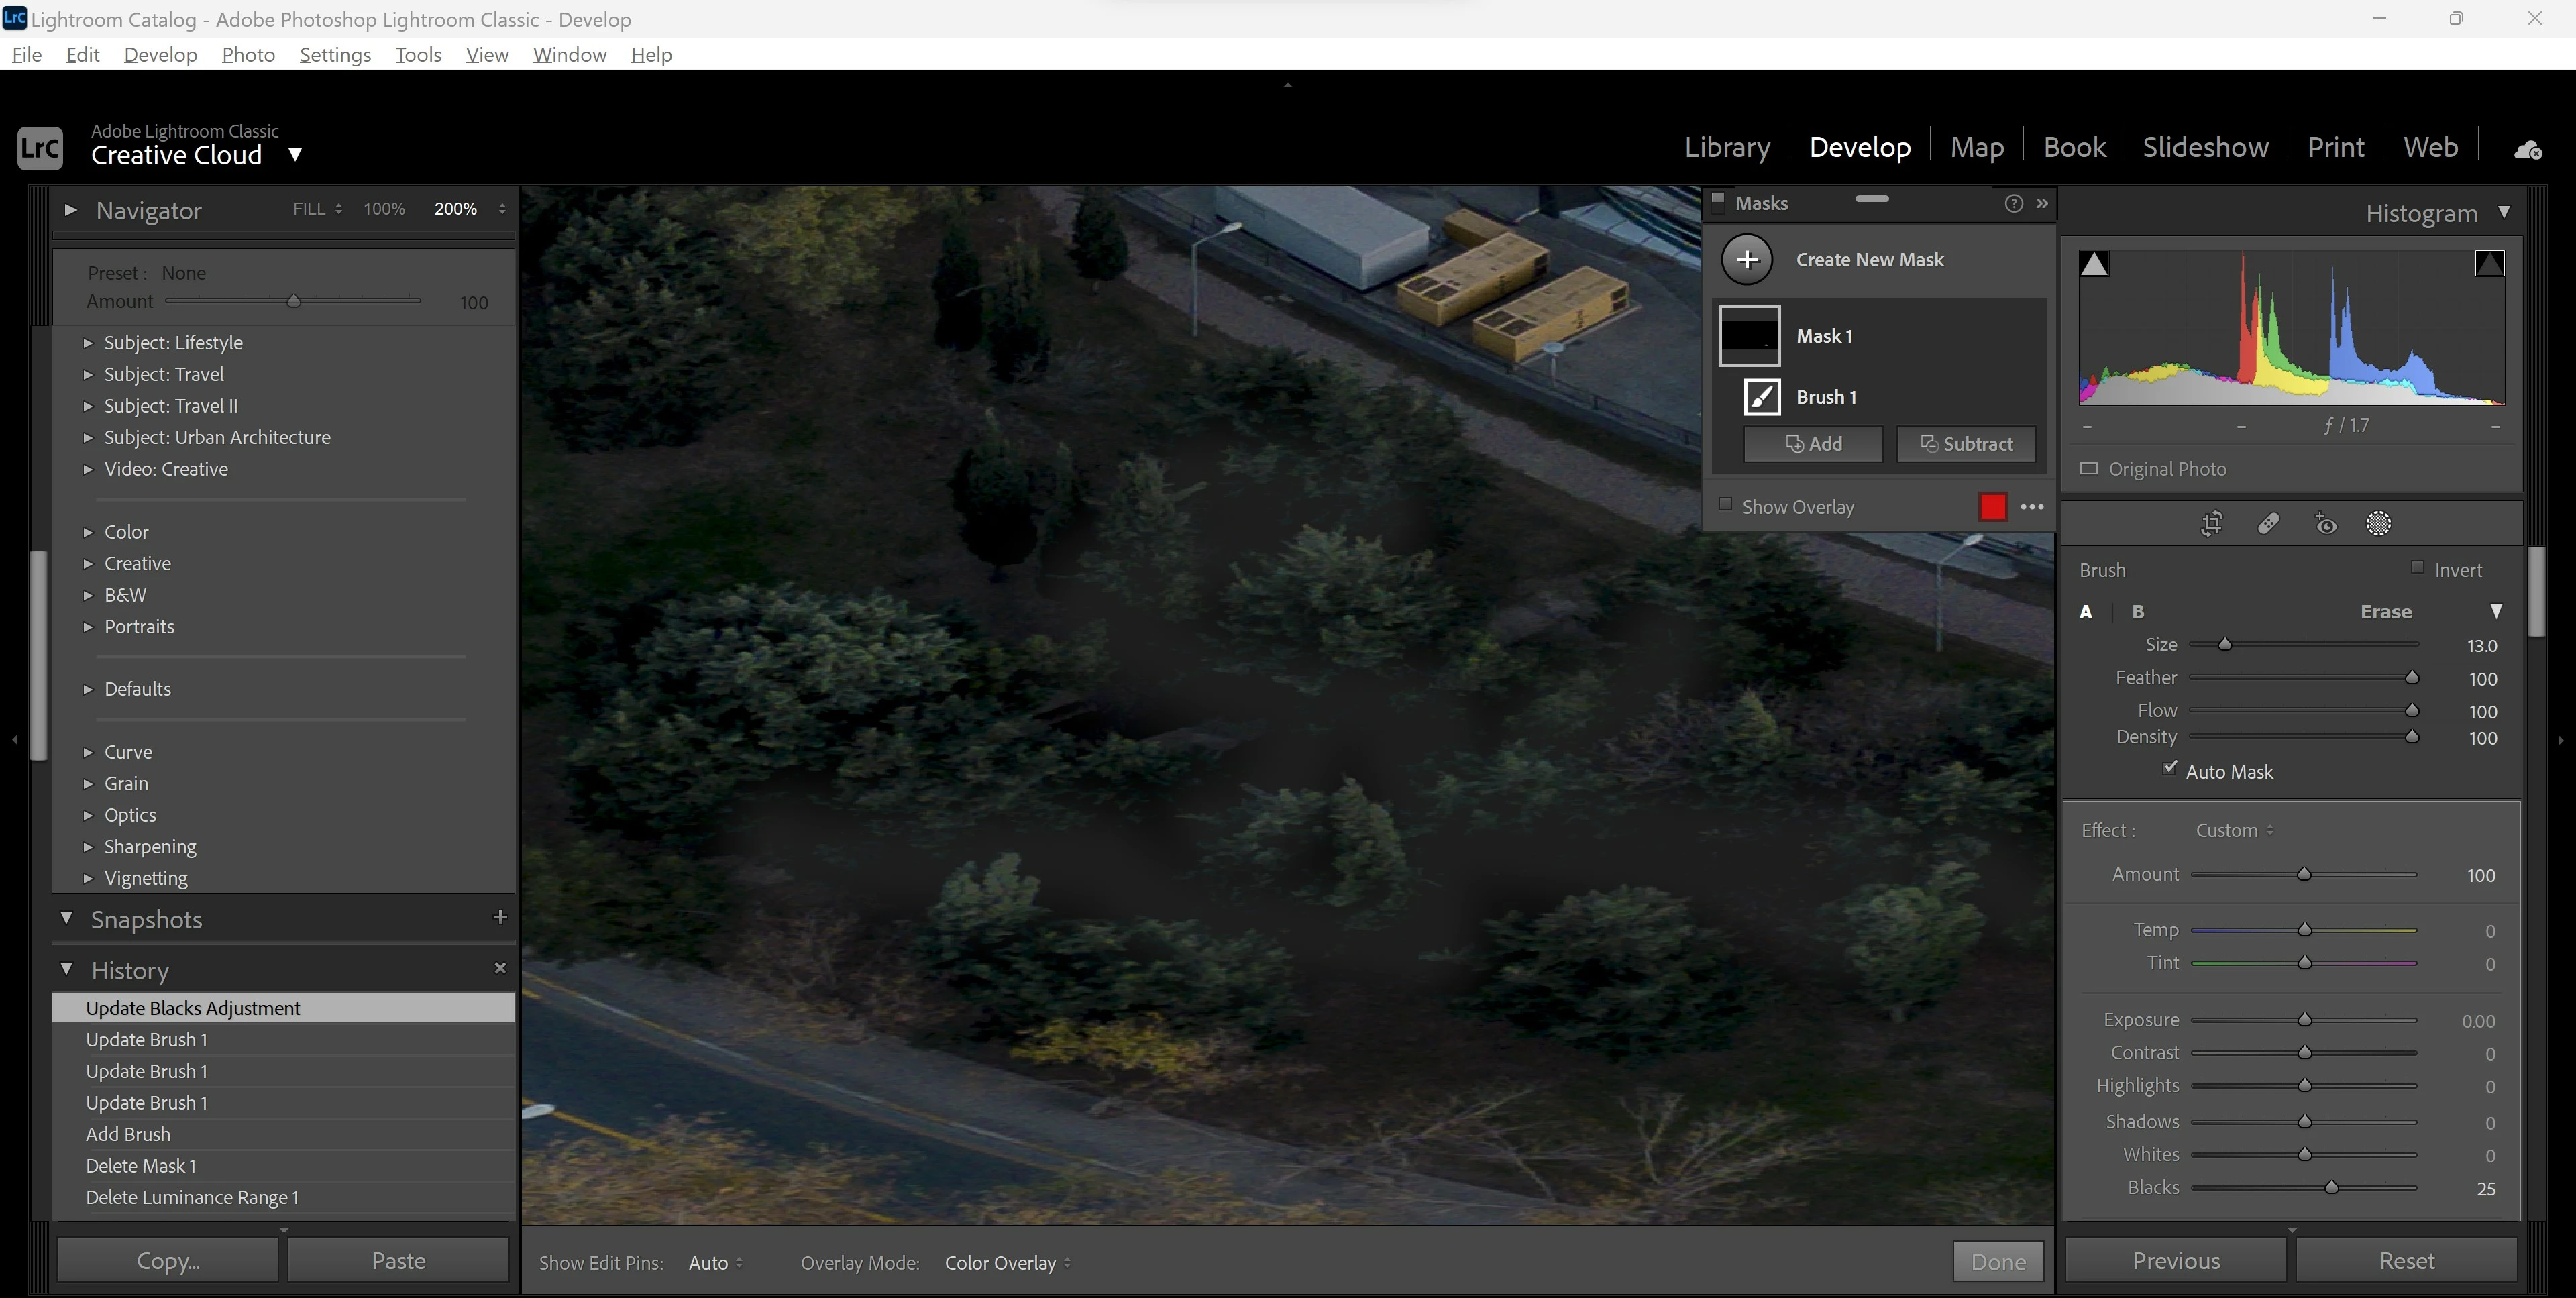Select the Red Eye Correction icon
The width and height of the screenshot is (2576, 1298).
tap(2326, 524)
